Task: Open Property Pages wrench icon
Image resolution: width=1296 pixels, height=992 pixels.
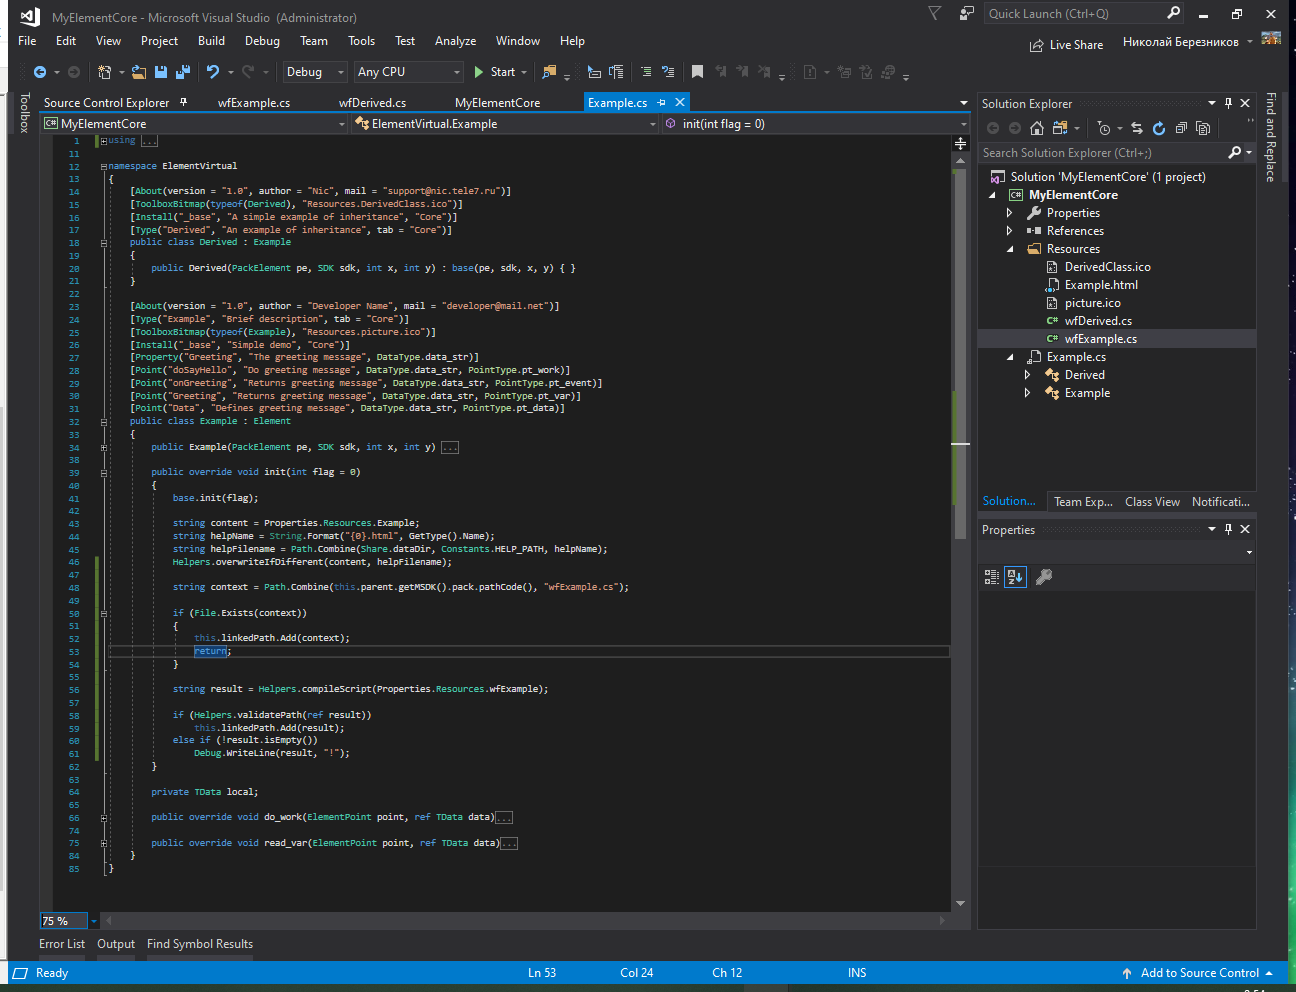Action: (x=1044, y=577)
